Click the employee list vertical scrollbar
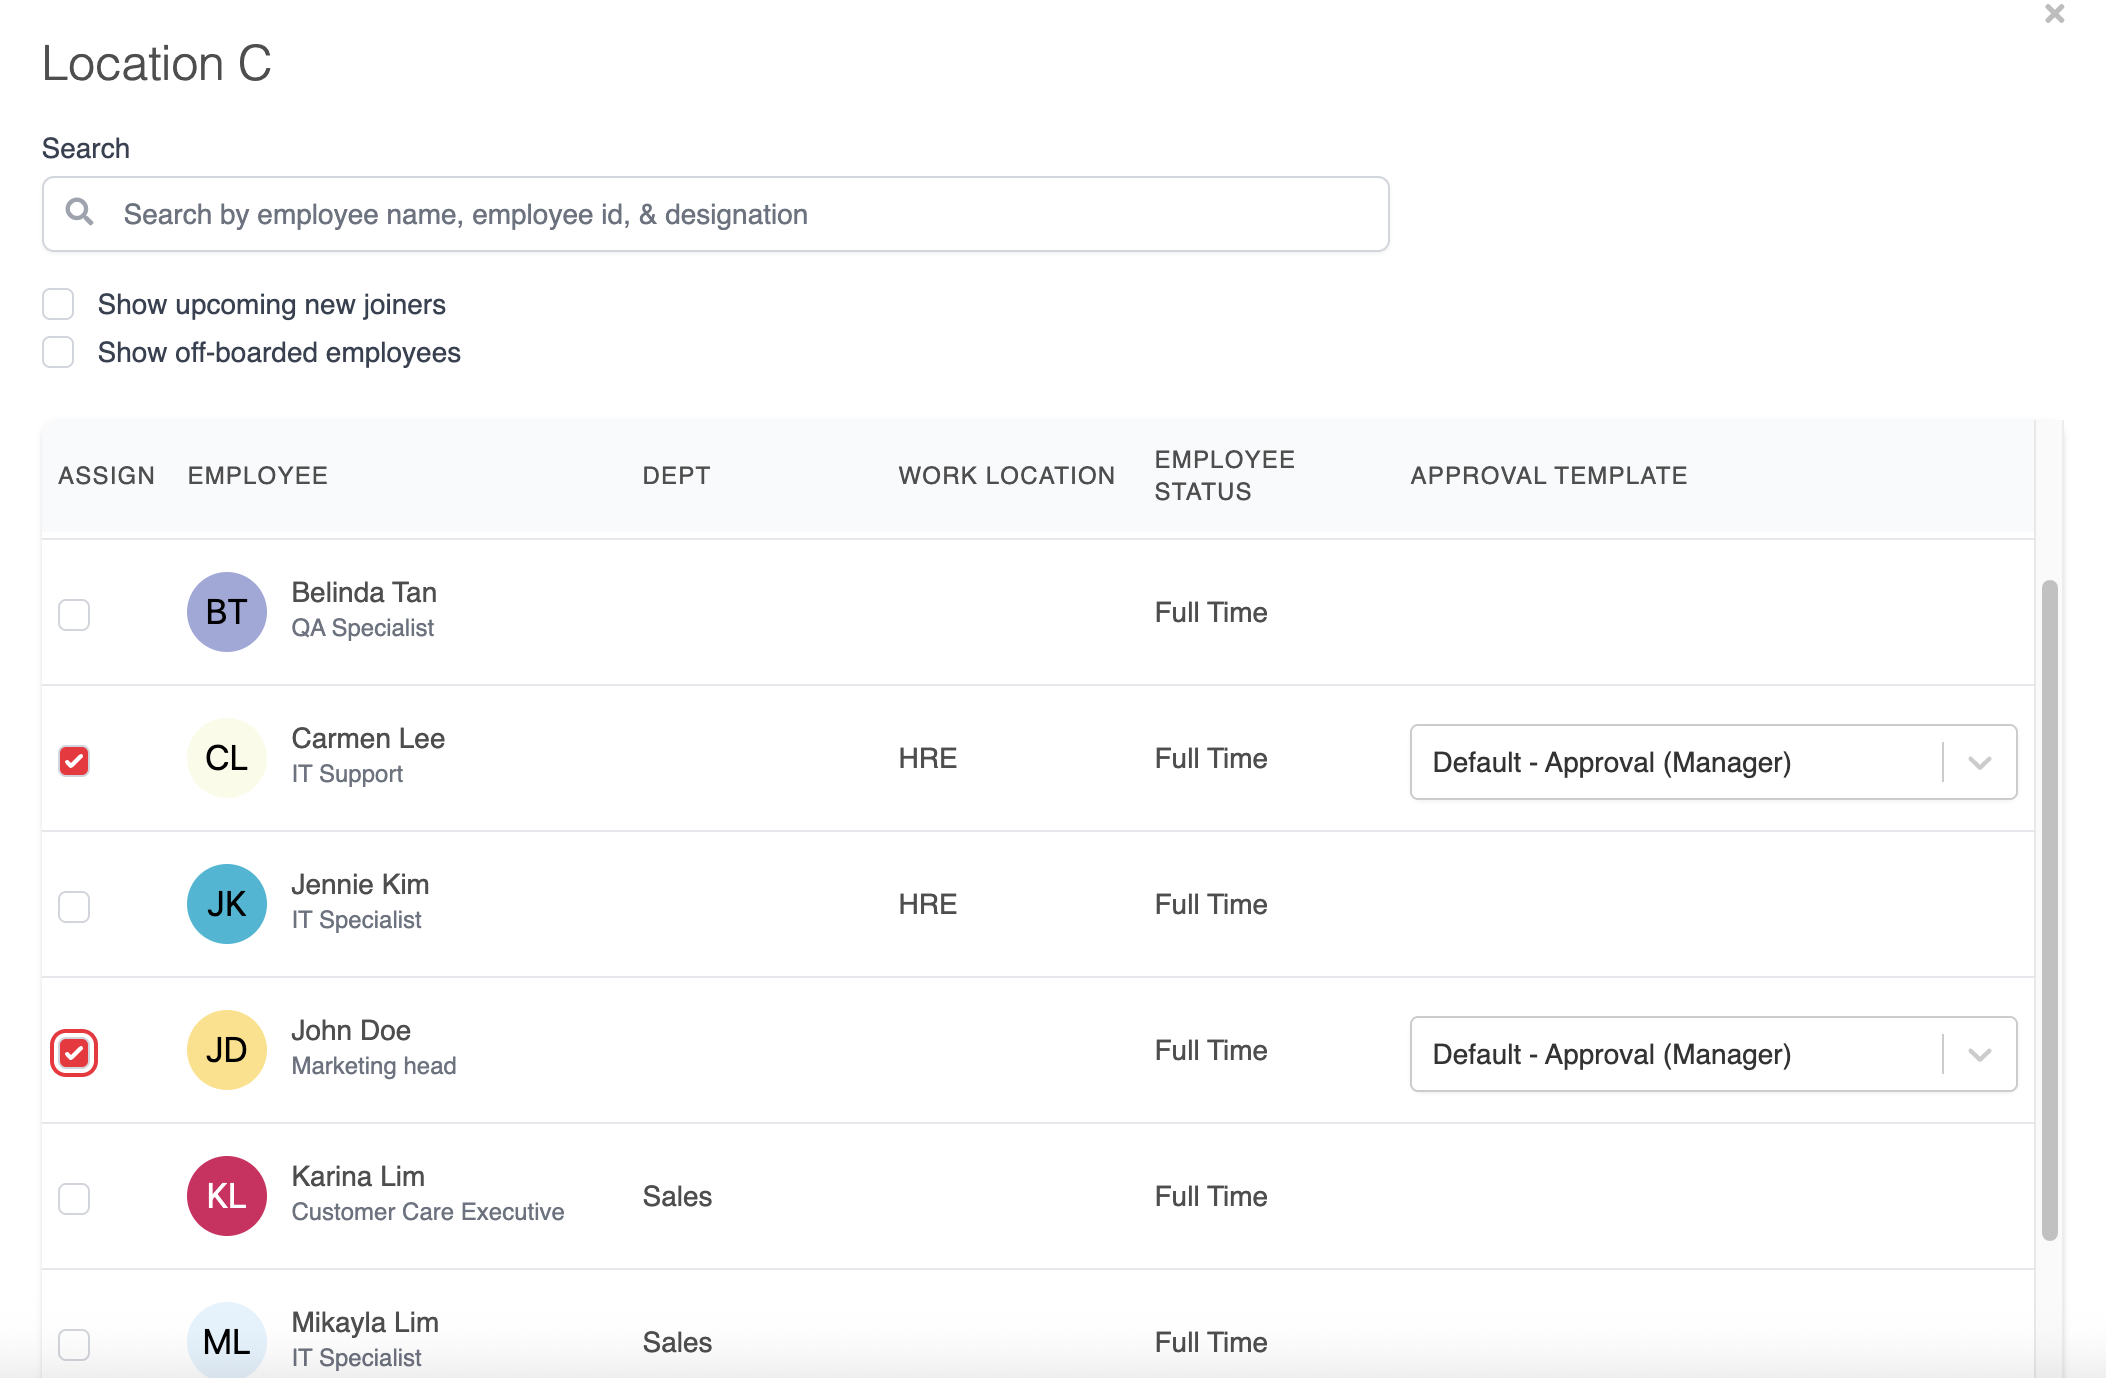 point(2049,908)
